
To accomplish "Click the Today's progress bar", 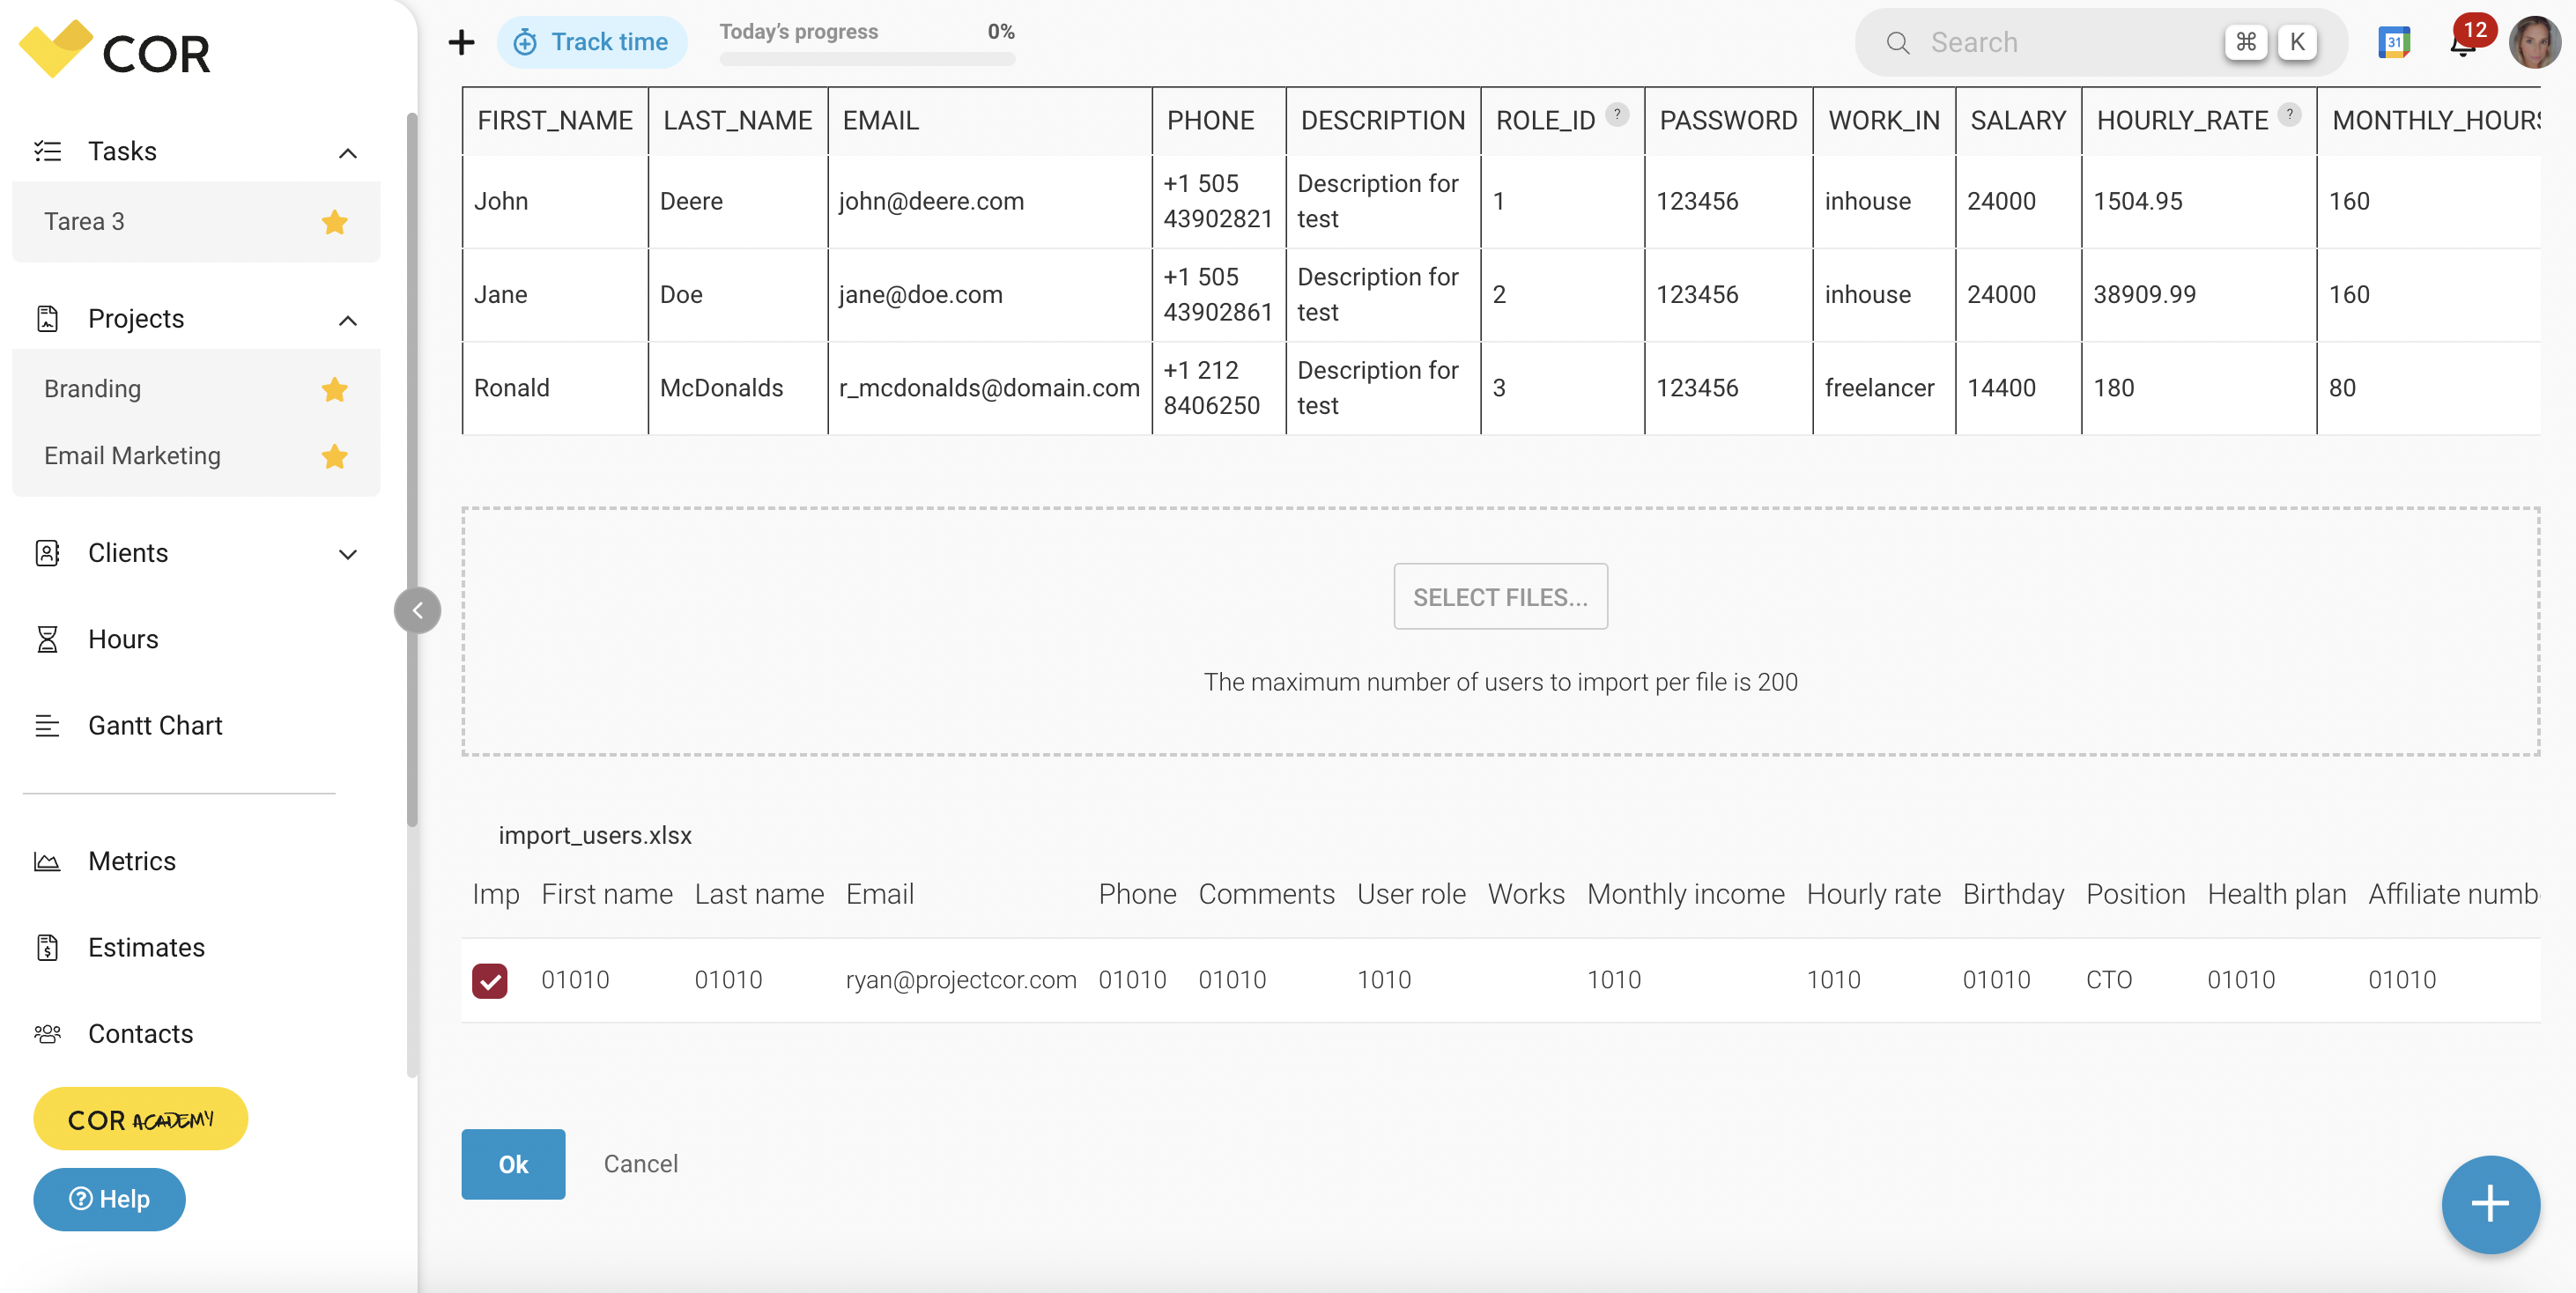I will coord(866,58).
